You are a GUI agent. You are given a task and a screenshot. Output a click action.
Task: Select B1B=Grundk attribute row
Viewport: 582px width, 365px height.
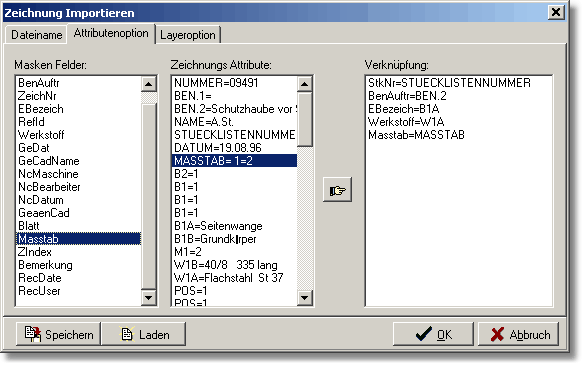coord(235,239)
